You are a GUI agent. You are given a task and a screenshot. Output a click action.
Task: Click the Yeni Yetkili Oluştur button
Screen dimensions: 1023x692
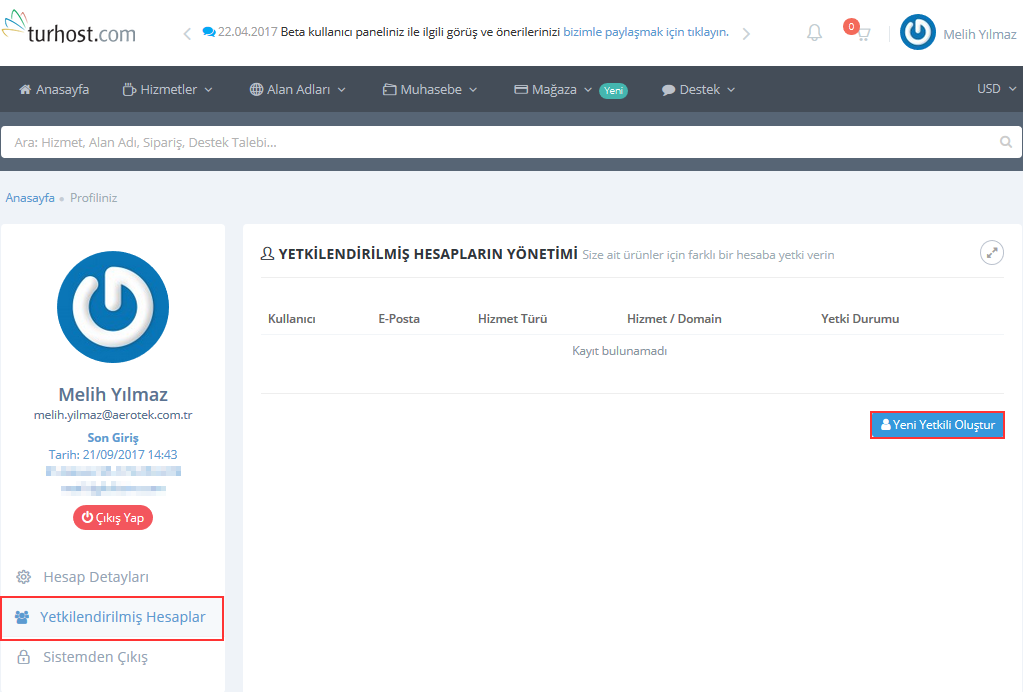coord(937,425)
